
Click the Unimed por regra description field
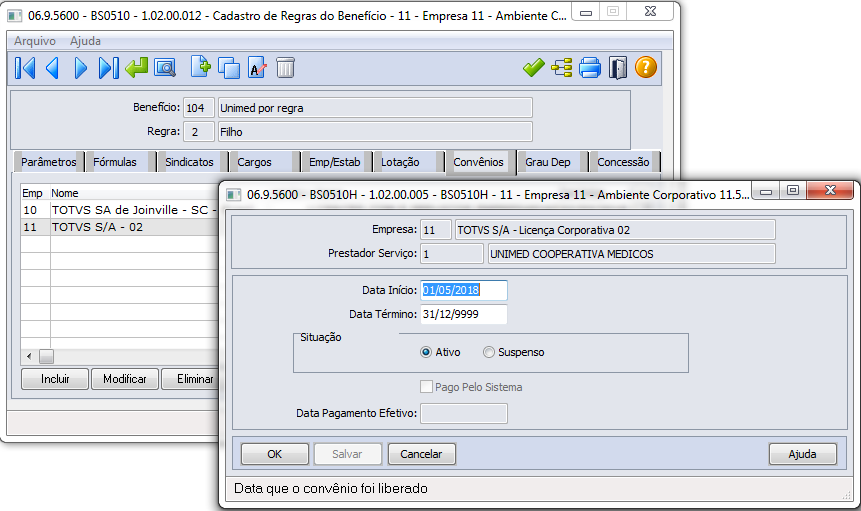(x=375, y=108)
